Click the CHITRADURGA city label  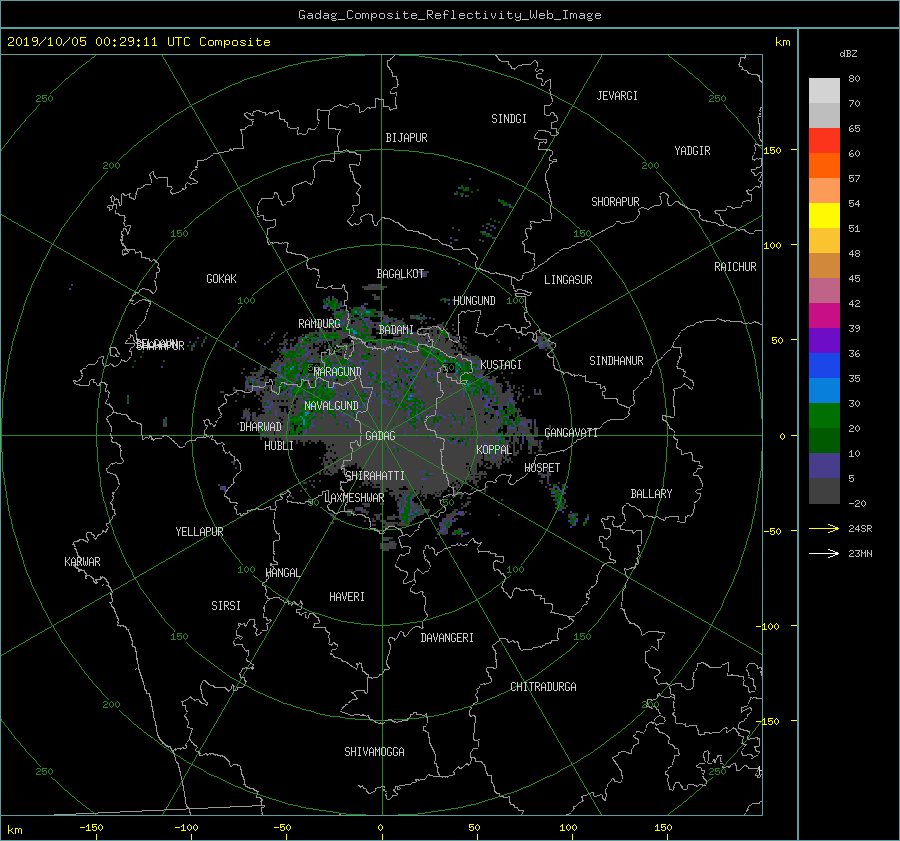[x=543, y=687]
